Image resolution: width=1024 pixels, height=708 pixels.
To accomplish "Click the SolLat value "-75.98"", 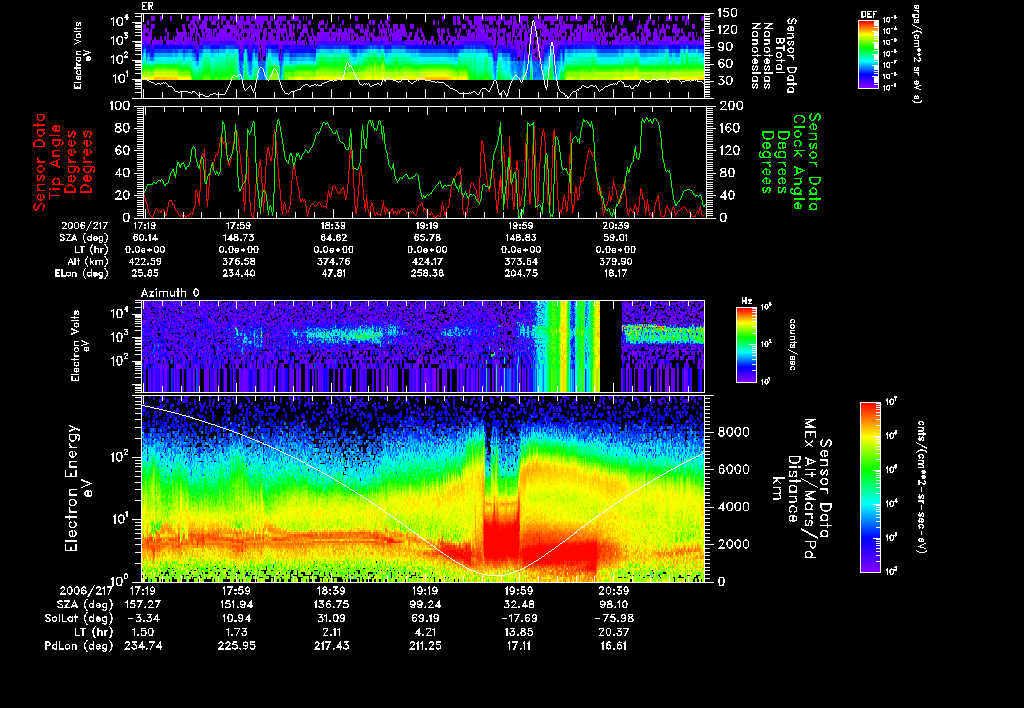I will click(x=613, y=618).
